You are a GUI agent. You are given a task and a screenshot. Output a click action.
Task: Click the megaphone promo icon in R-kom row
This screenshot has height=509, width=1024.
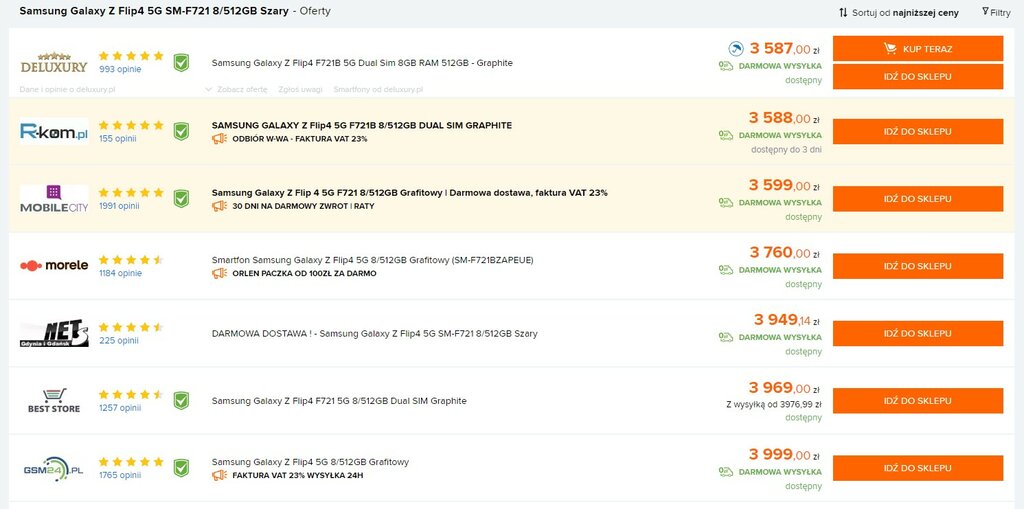pos(219,139)
